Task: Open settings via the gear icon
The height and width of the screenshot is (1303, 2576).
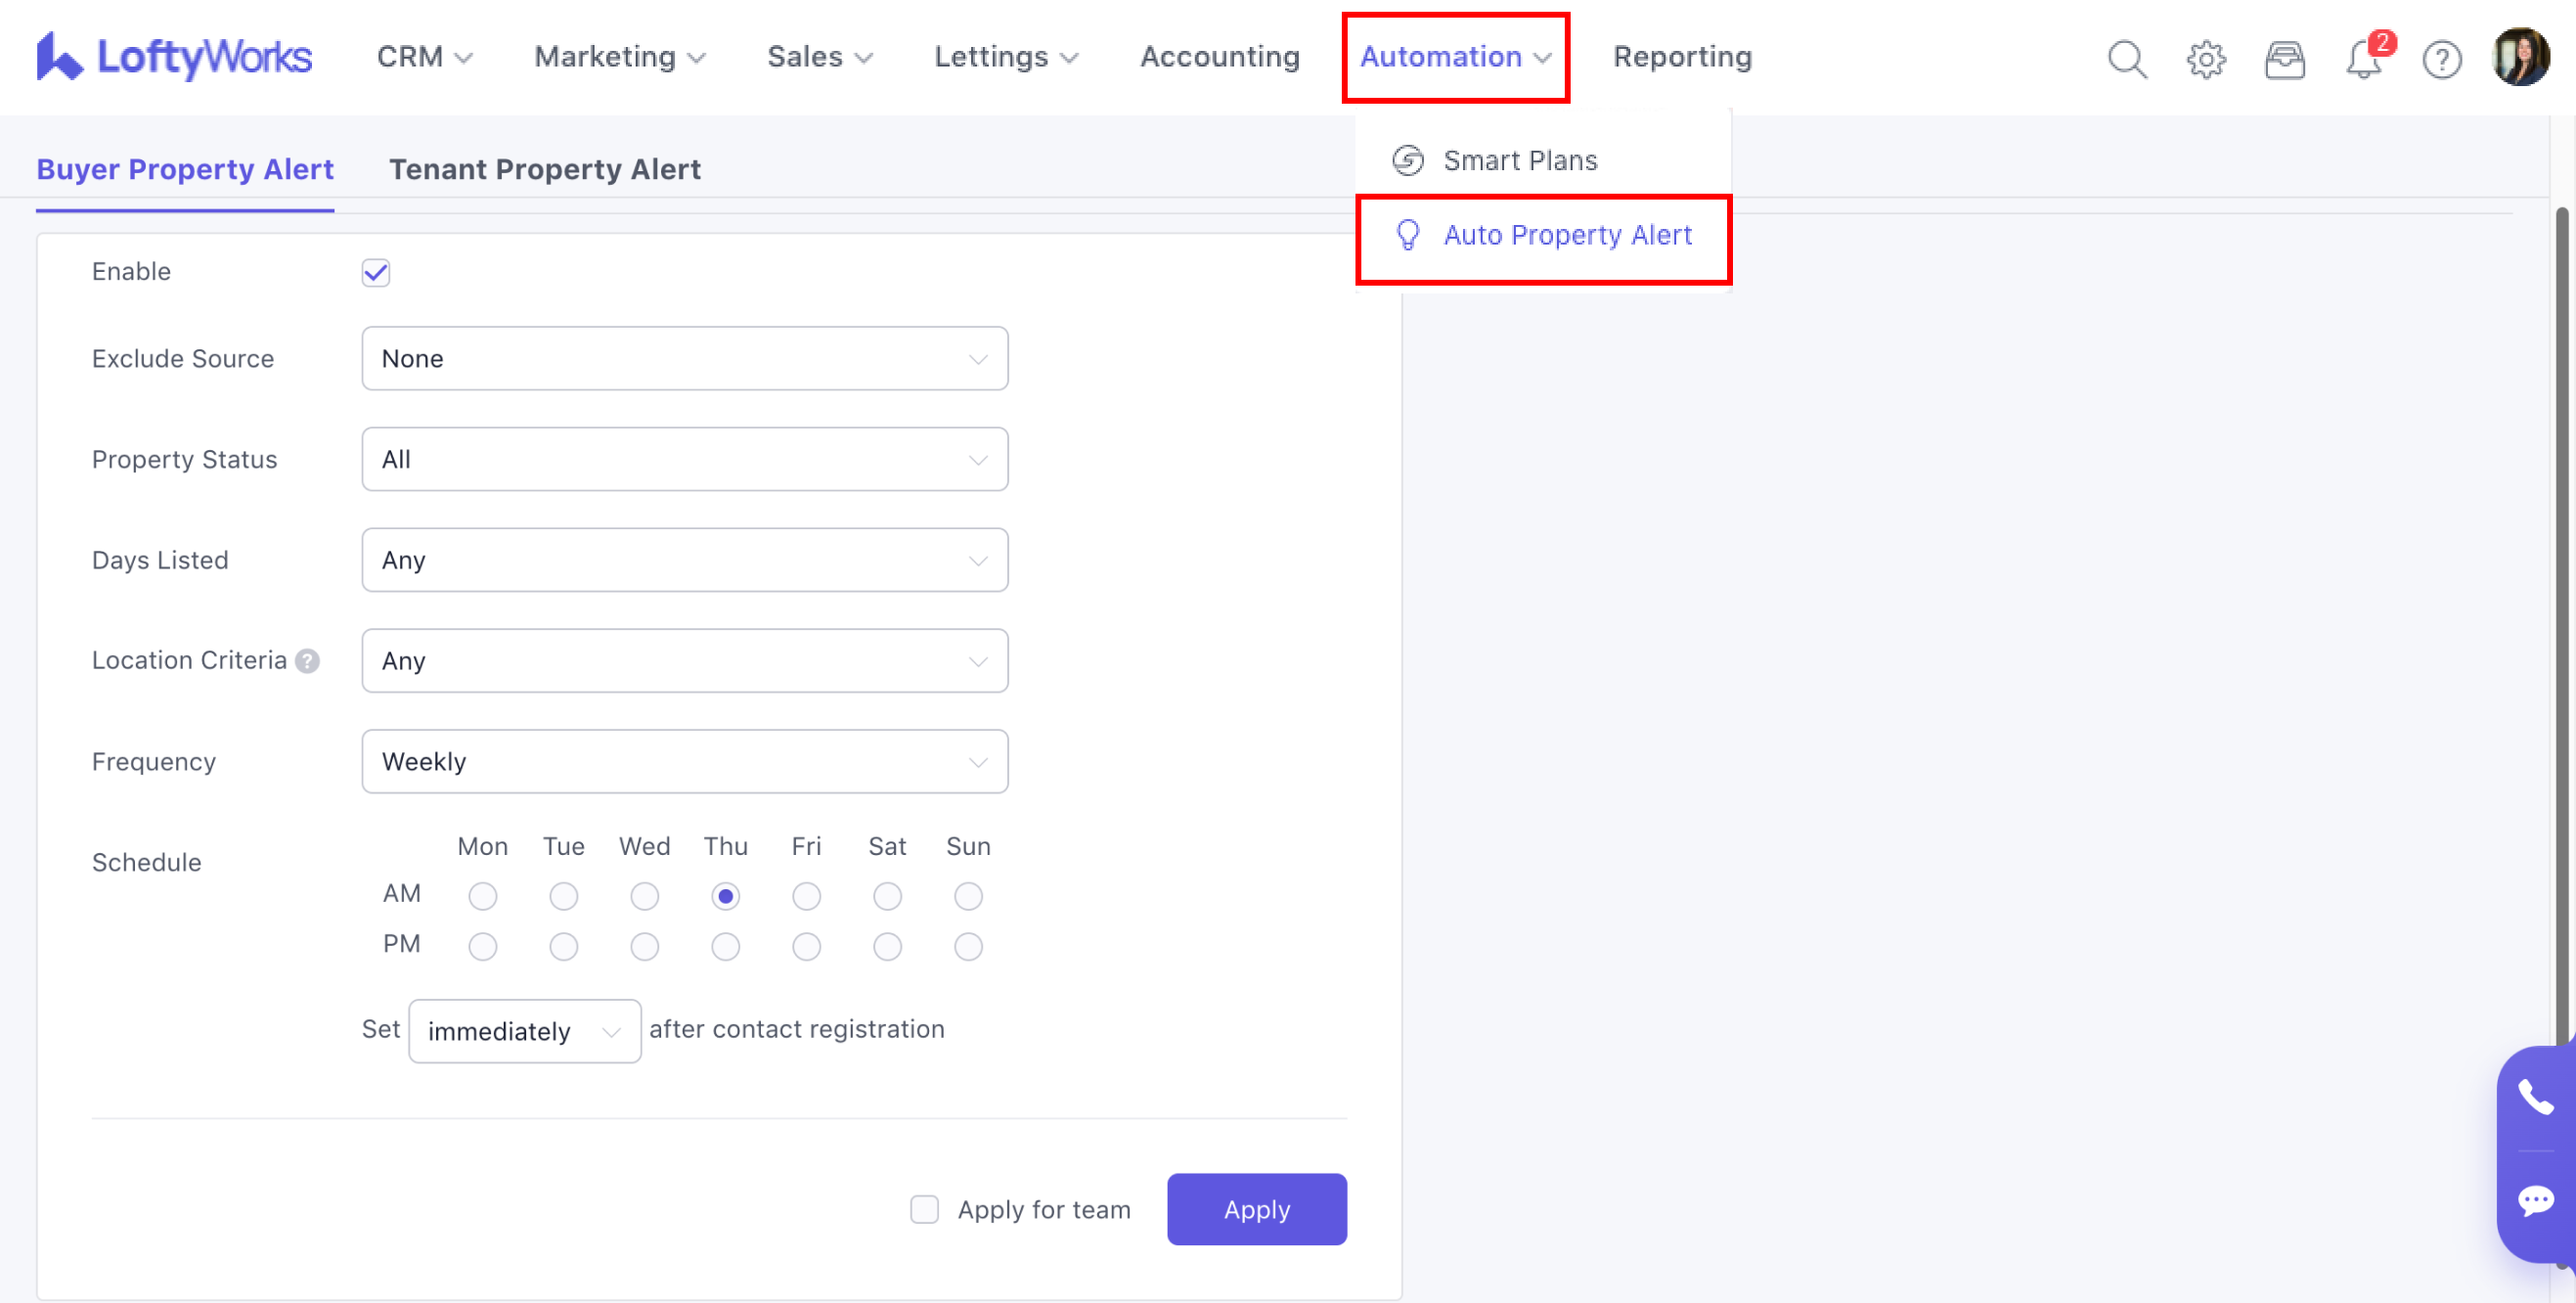Action: pos(2205,59)
